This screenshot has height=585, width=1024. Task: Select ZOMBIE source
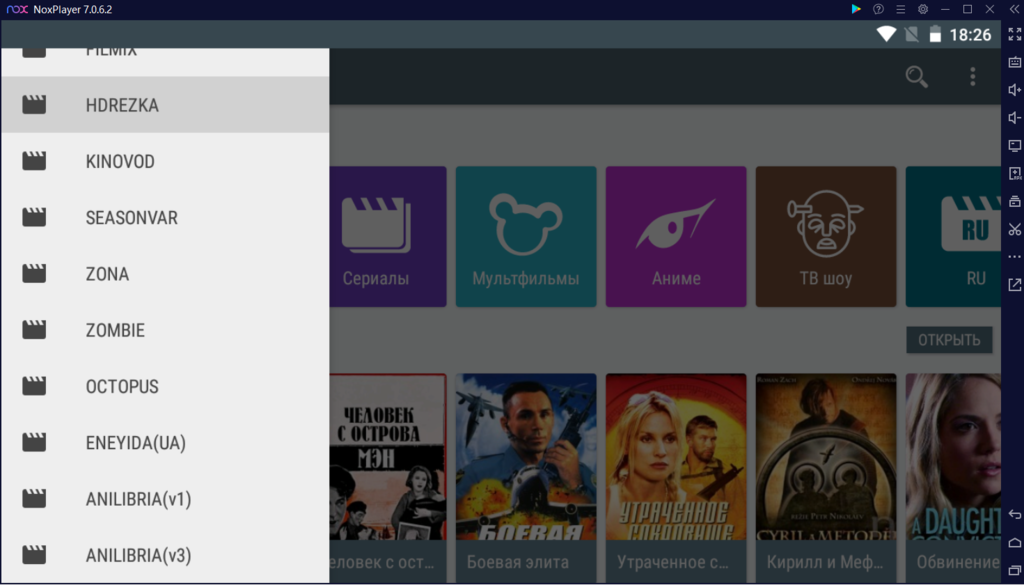(x=165, y=330)
